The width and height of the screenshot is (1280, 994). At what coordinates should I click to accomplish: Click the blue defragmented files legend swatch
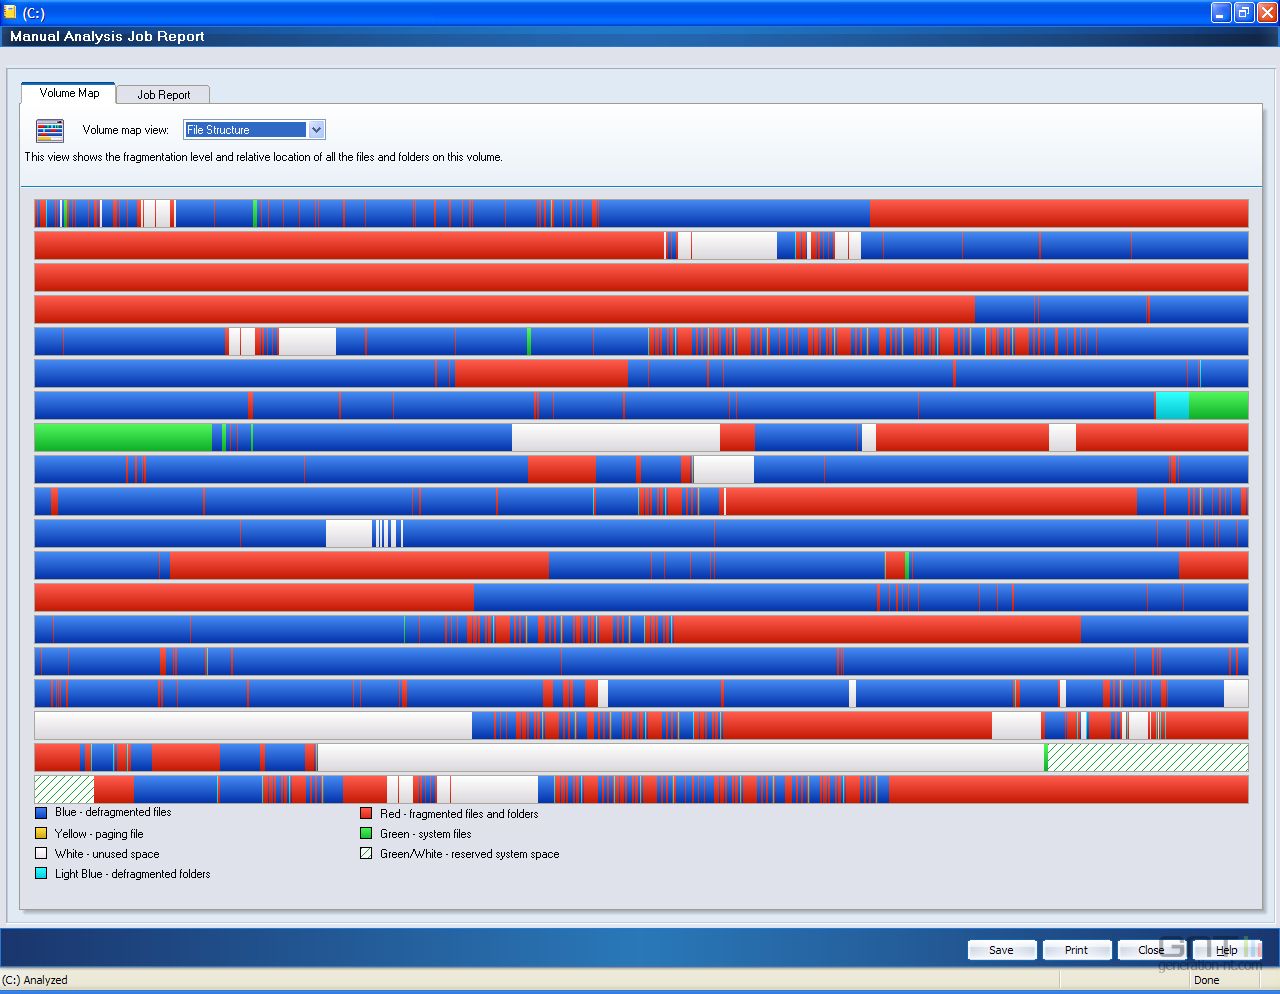tap(41, 813)
